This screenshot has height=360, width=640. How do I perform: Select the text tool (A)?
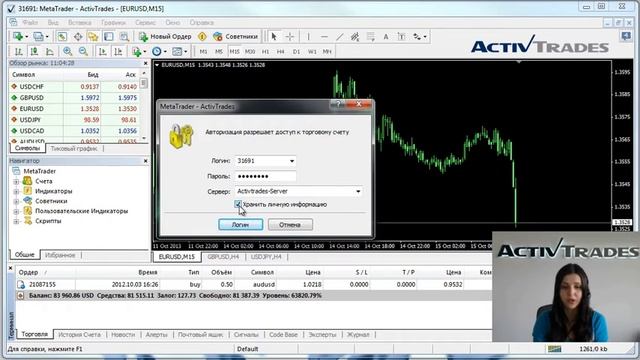[386, 37]
